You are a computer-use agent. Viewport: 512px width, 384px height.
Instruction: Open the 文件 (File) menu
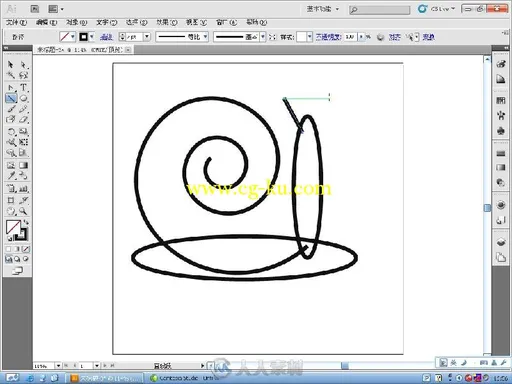(16, 22)
